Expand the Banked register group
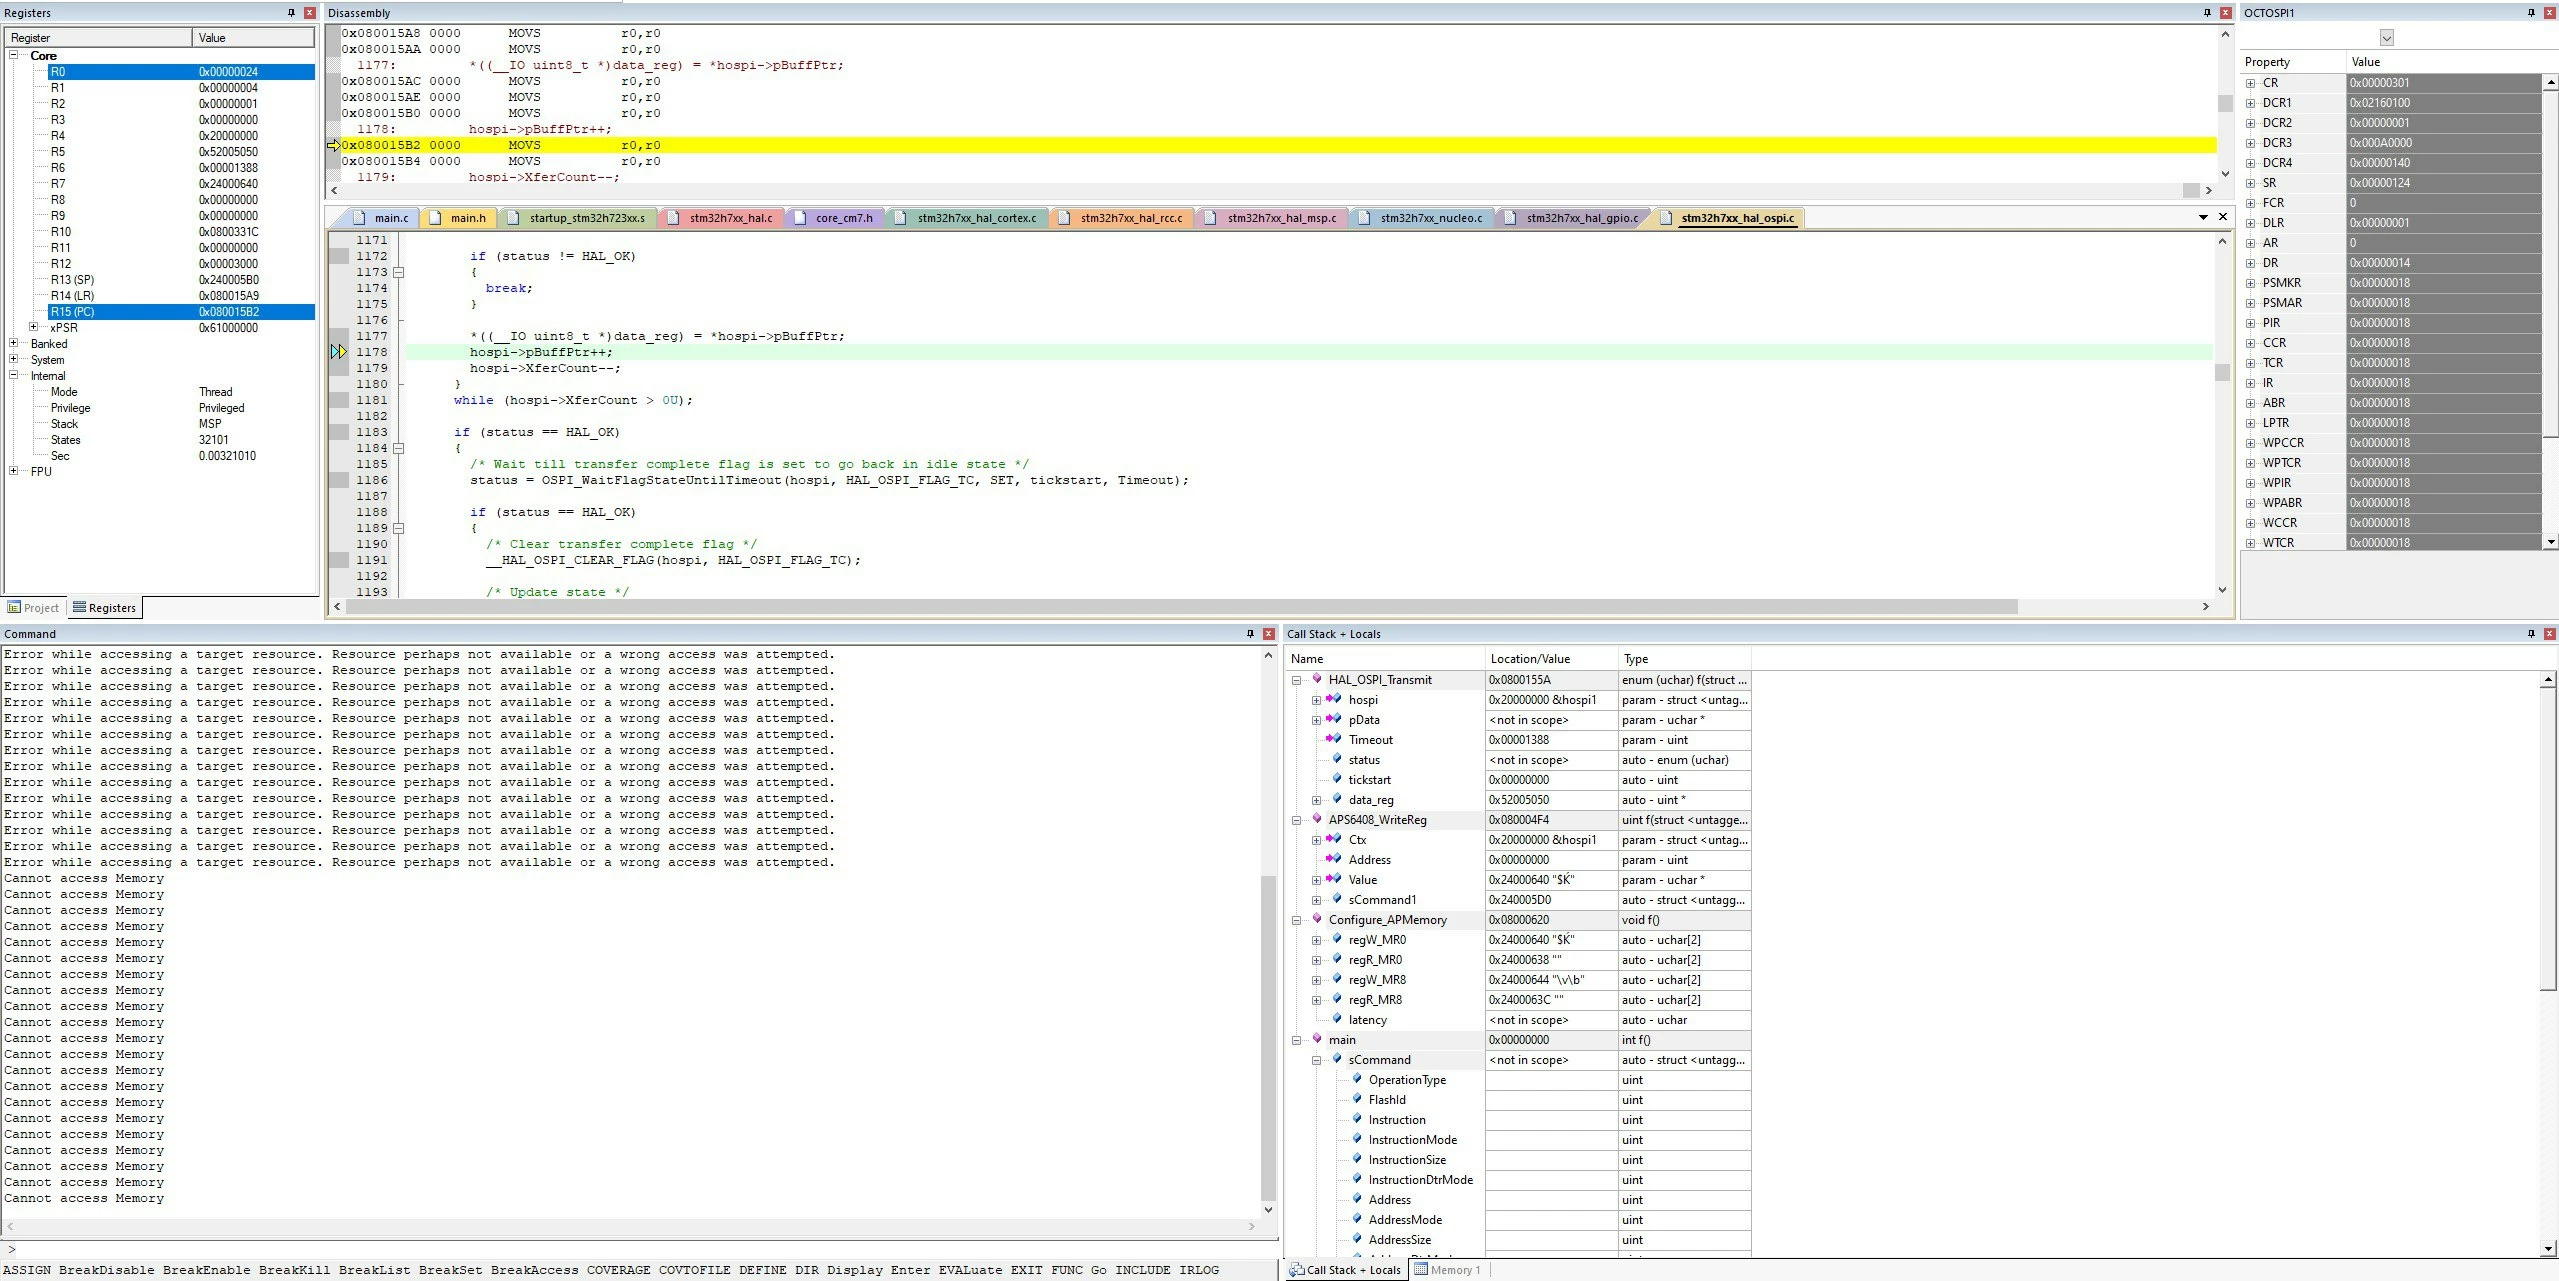 (14, 344)
